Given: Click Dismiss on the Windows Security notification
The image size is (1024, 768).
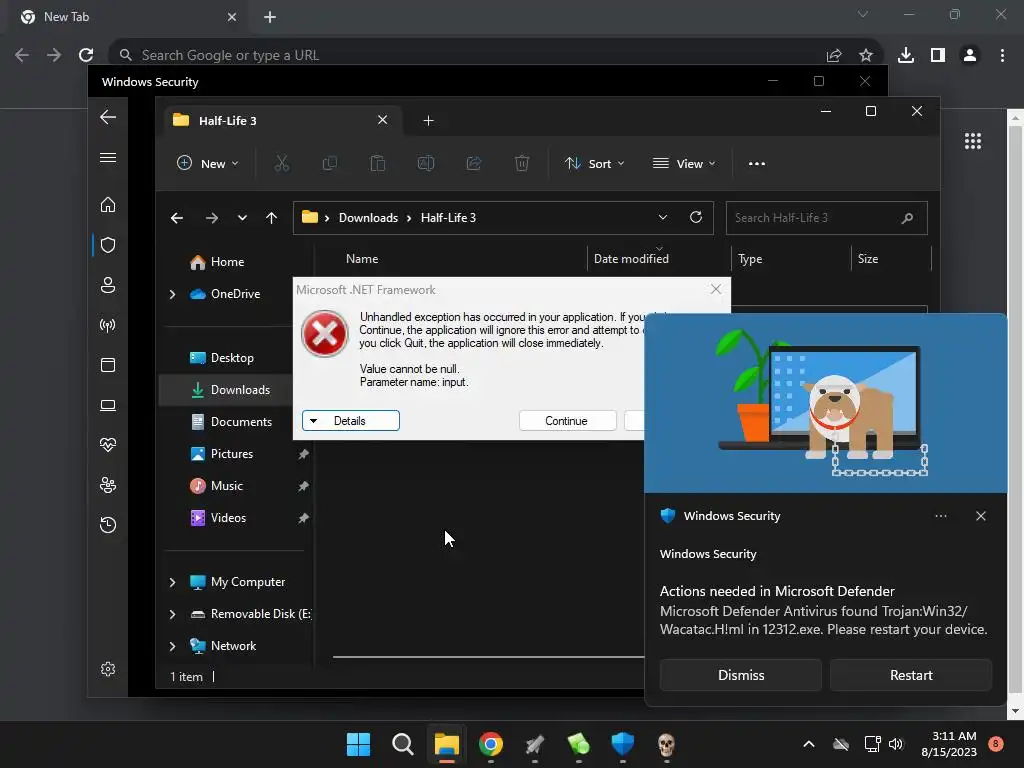Looking at the screenshot, I should click(x=741, y=675).
